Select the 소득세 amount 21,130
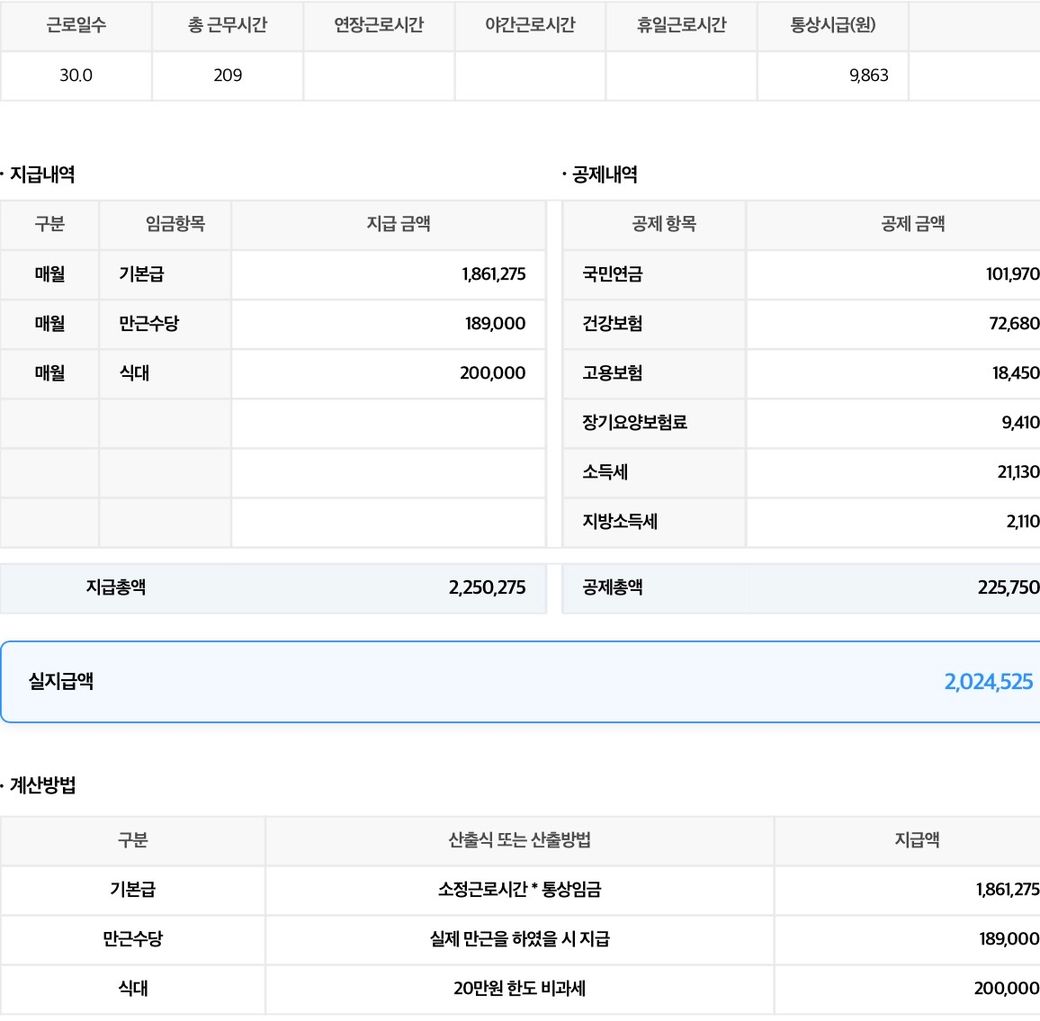Screen dimensions: 1040x1021 tap(1017, 472)
